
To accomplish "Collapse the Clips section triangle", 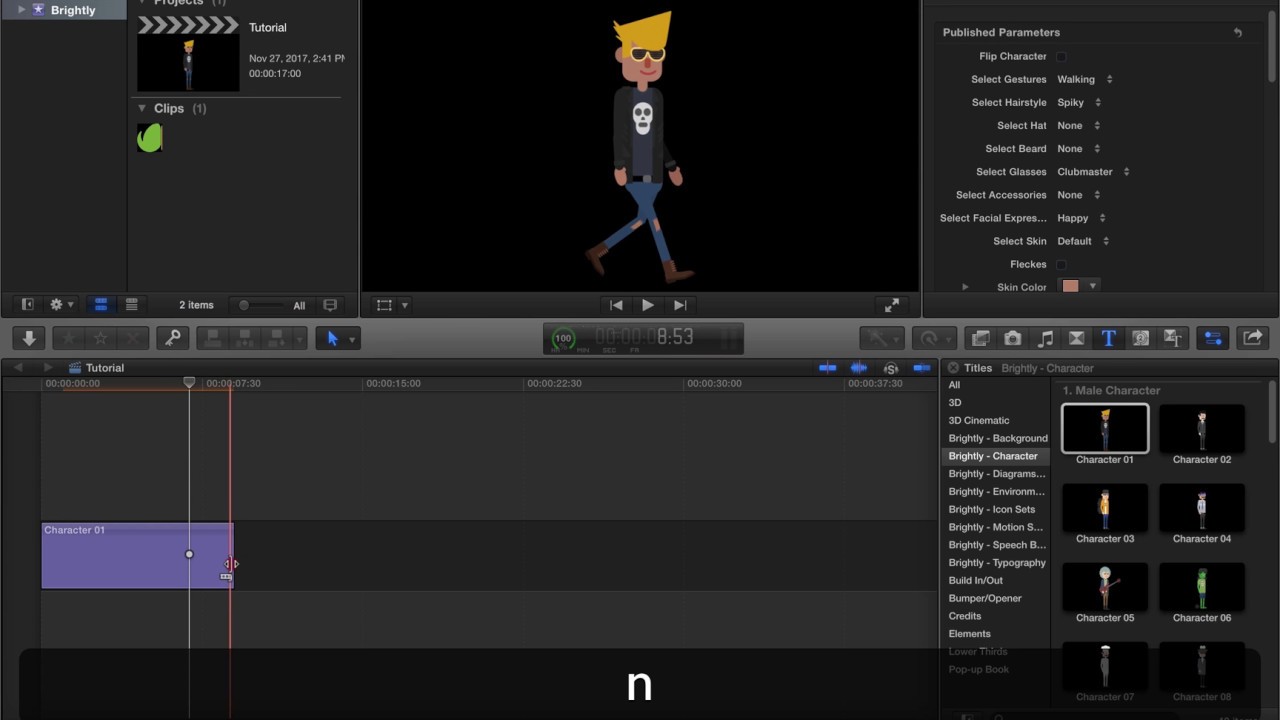I will pos(142,108).
